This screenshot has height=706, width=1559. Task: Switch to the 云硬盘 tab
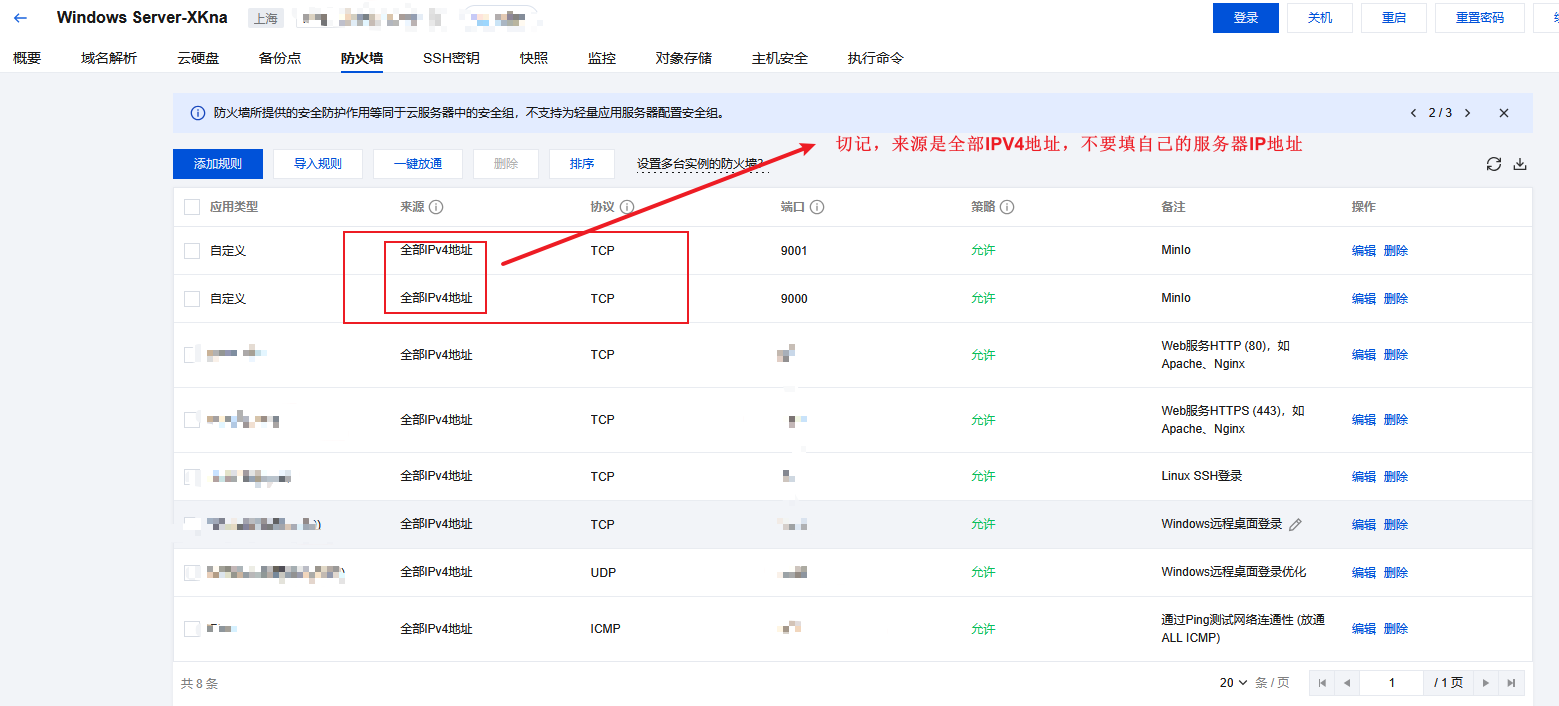click(x=198, y=58)
